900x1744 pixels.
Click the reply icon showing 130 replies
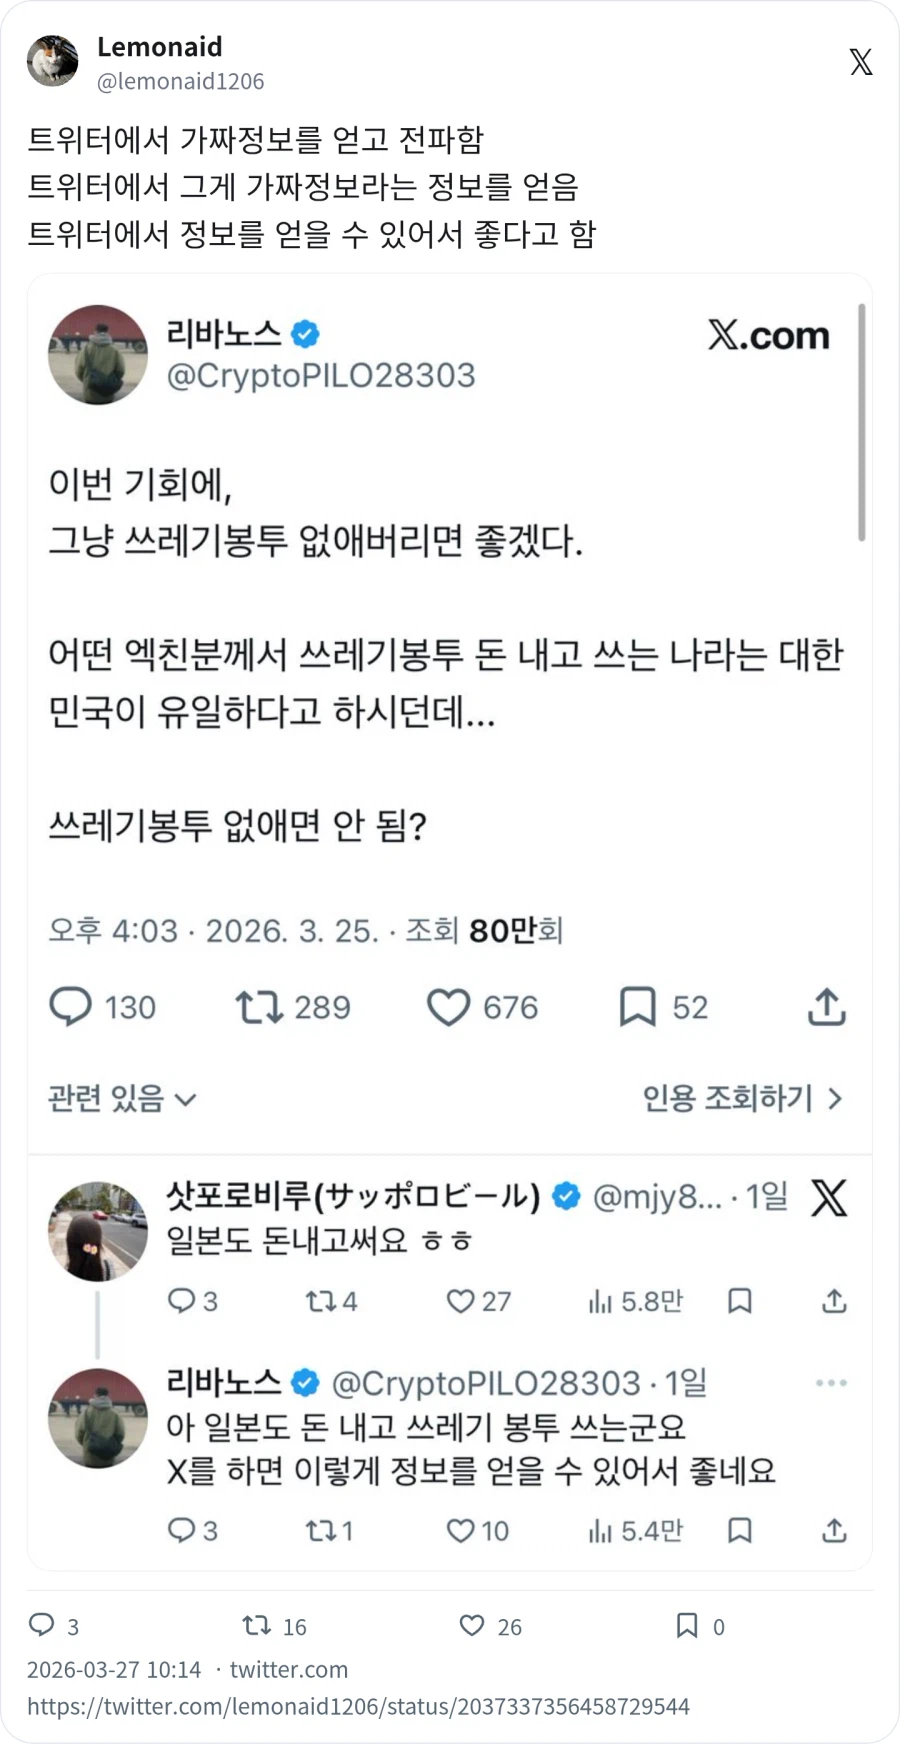coord(70,1007)
